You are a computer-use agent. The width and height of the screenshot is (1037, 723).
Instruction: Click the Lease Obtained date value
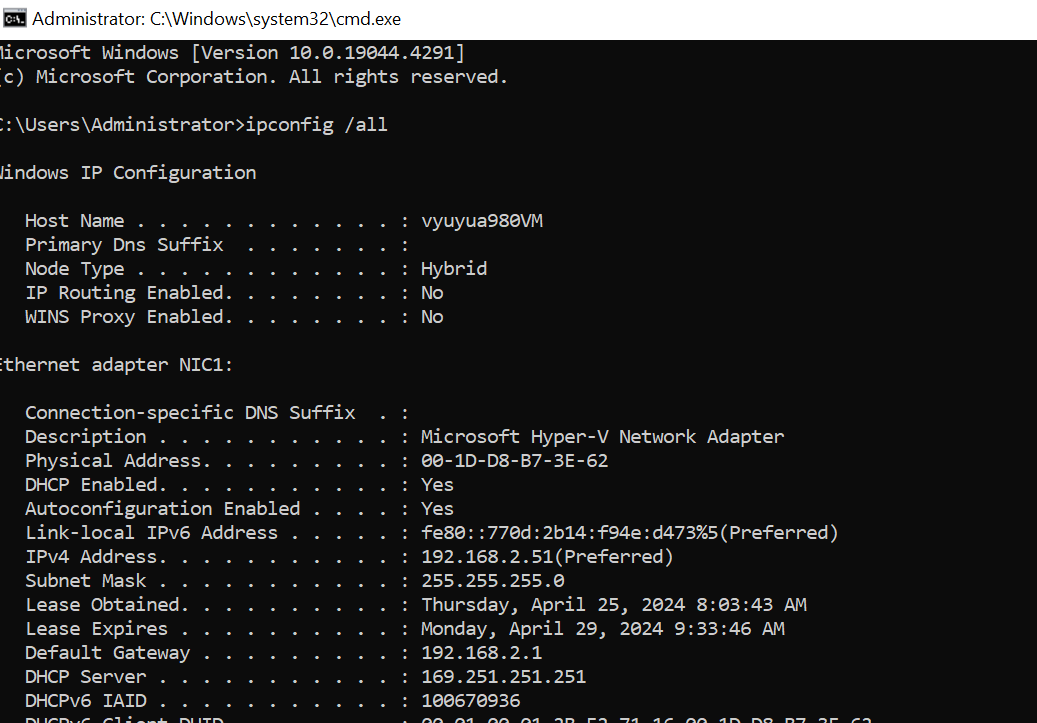pos(614,605)
